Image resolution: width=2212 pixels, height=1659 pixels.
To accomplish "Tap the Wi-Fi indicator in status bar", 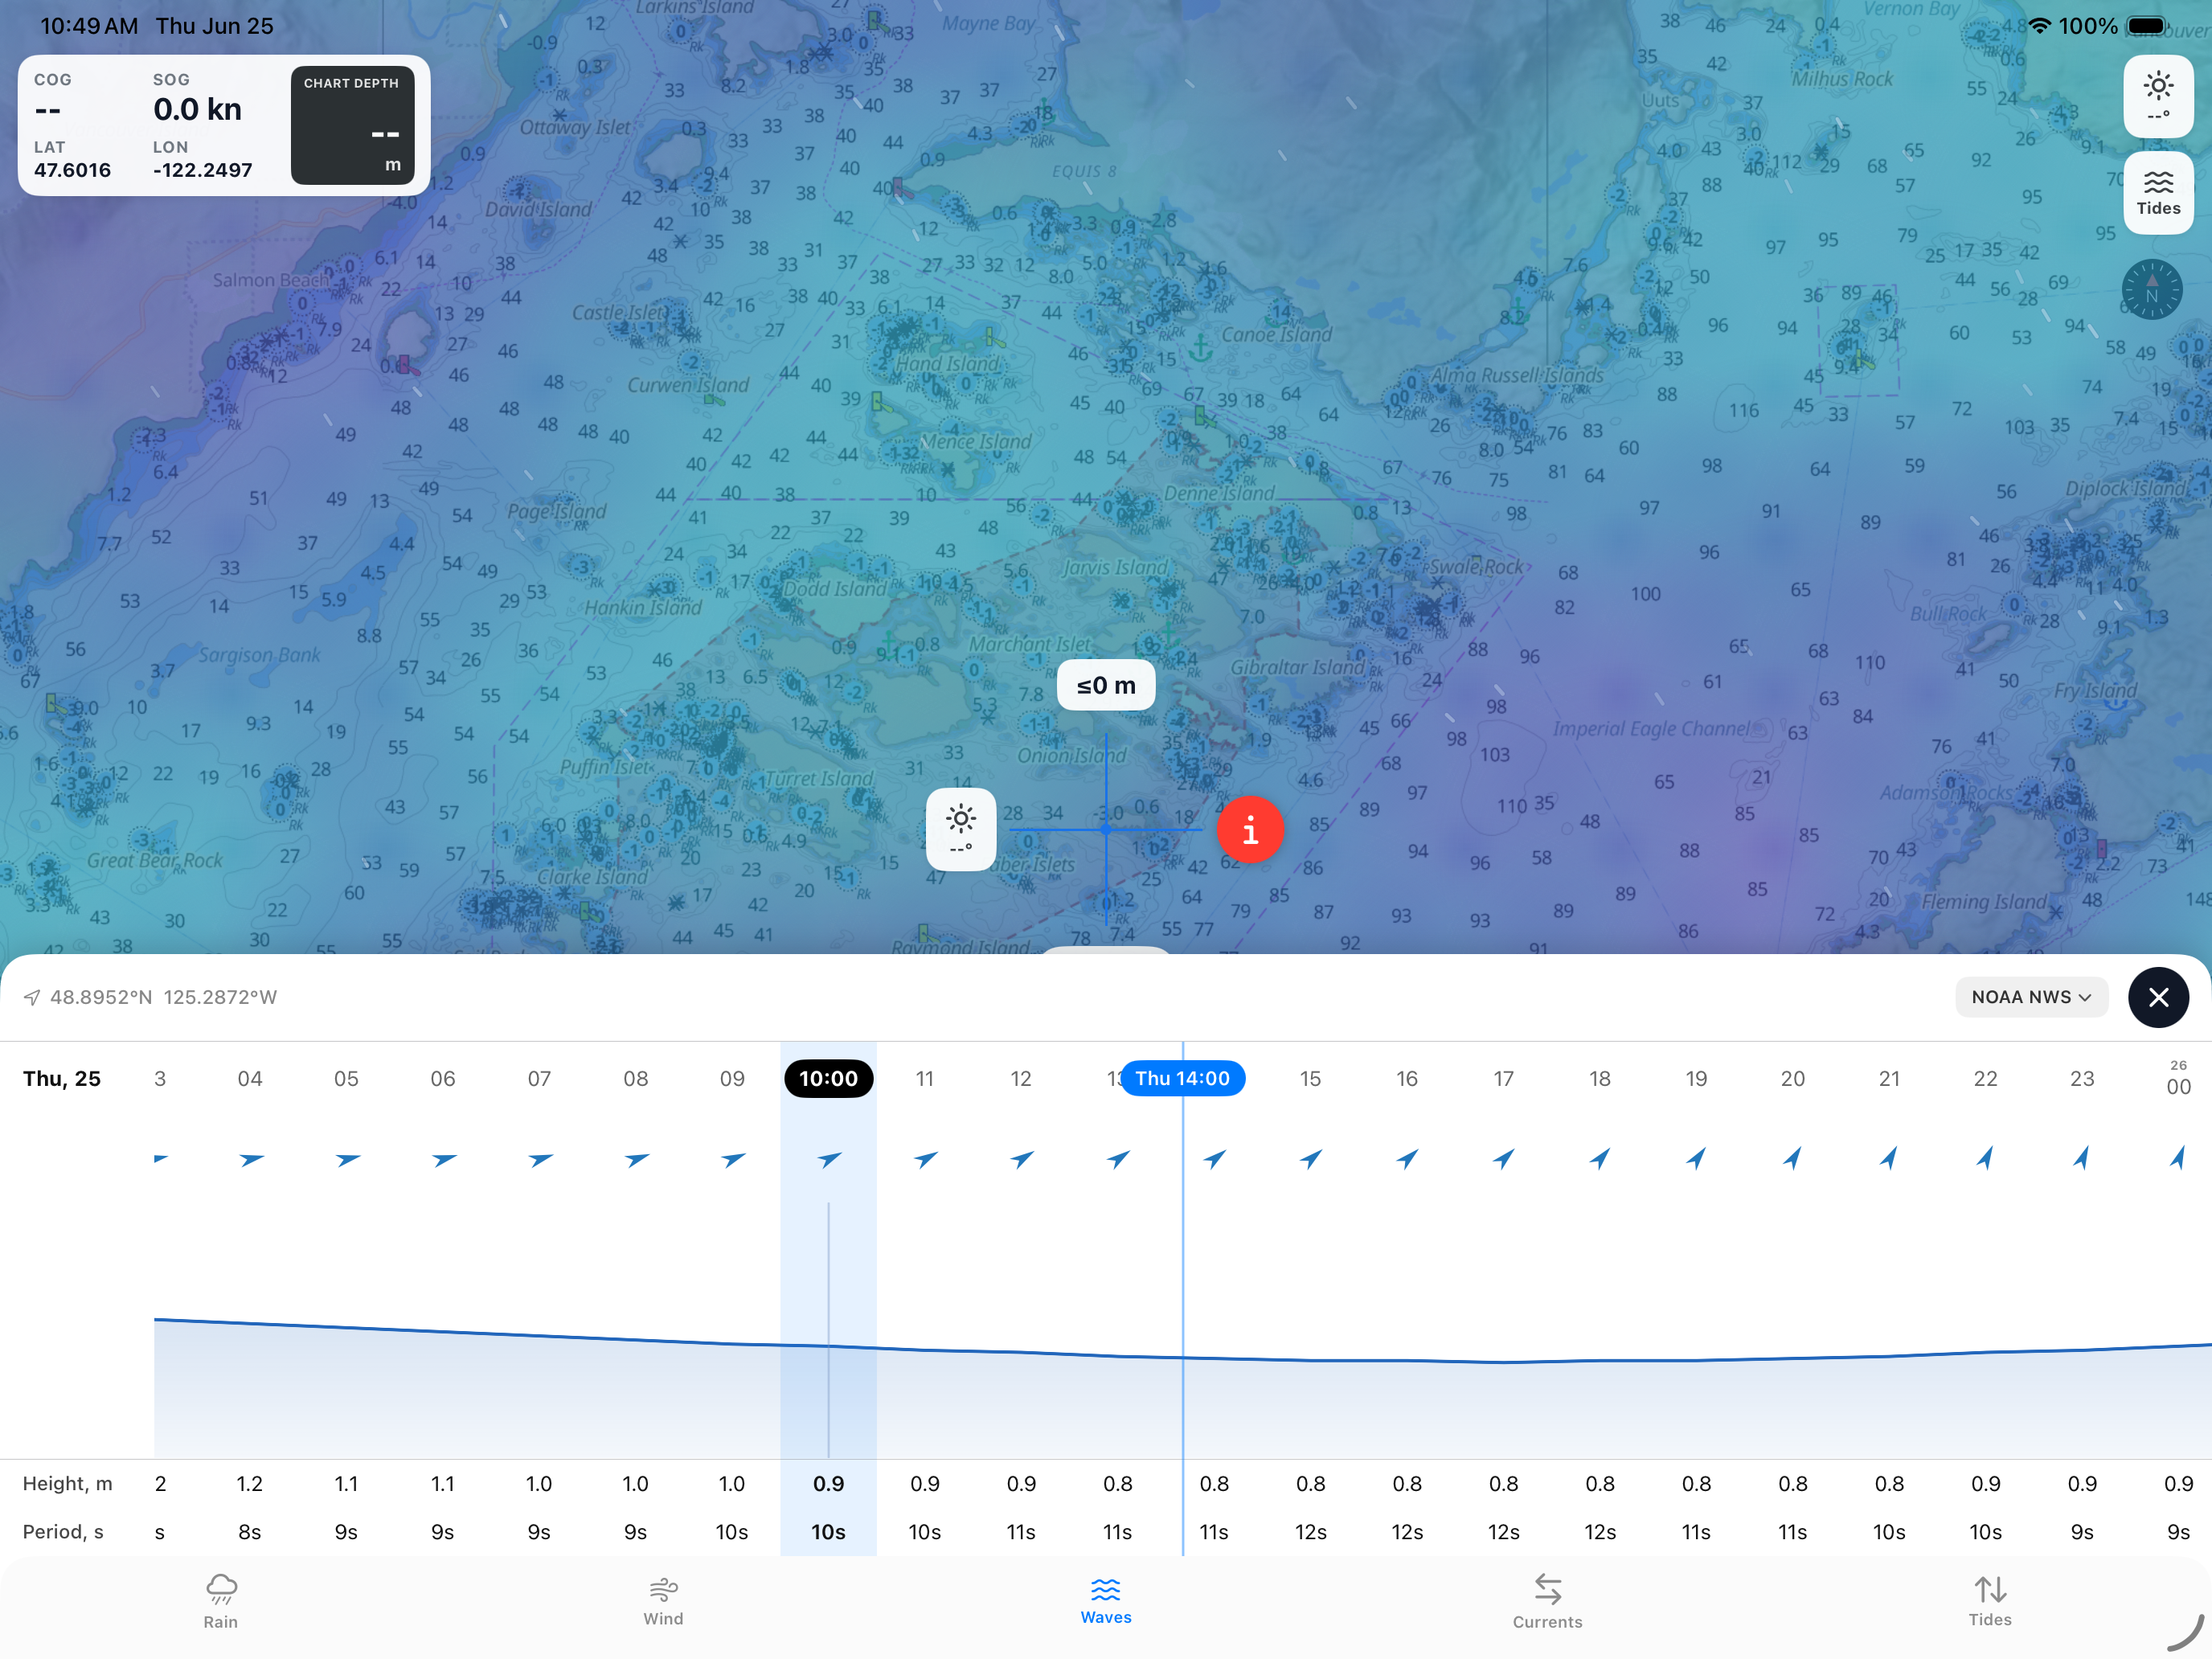I will pos(2040,26).
